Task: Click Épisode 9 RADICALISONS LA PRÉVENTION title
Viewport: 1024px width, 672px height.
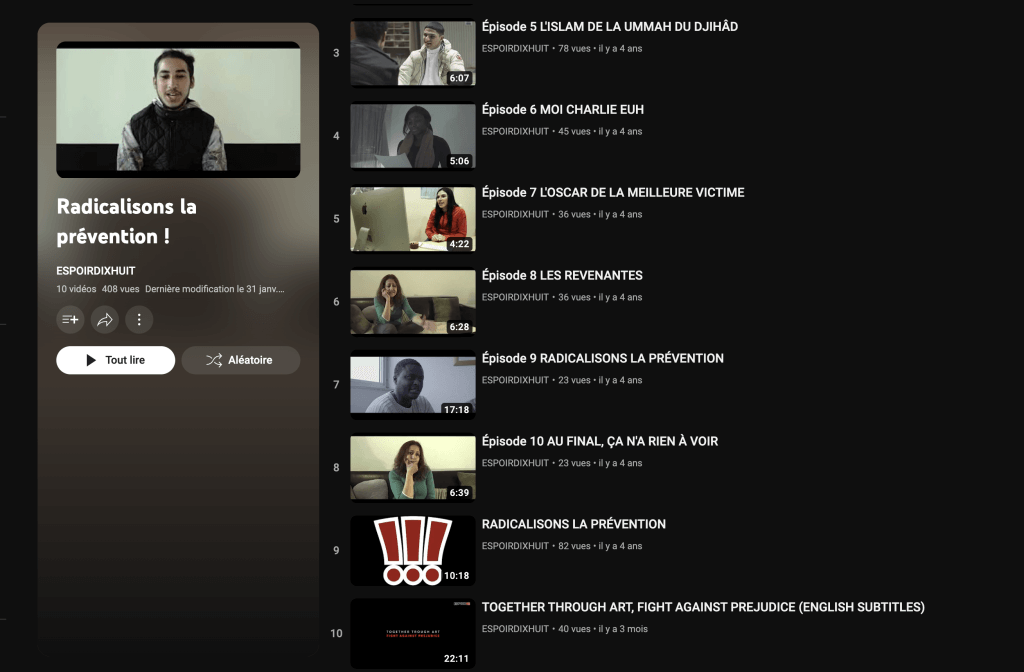Action: (602, 359)
